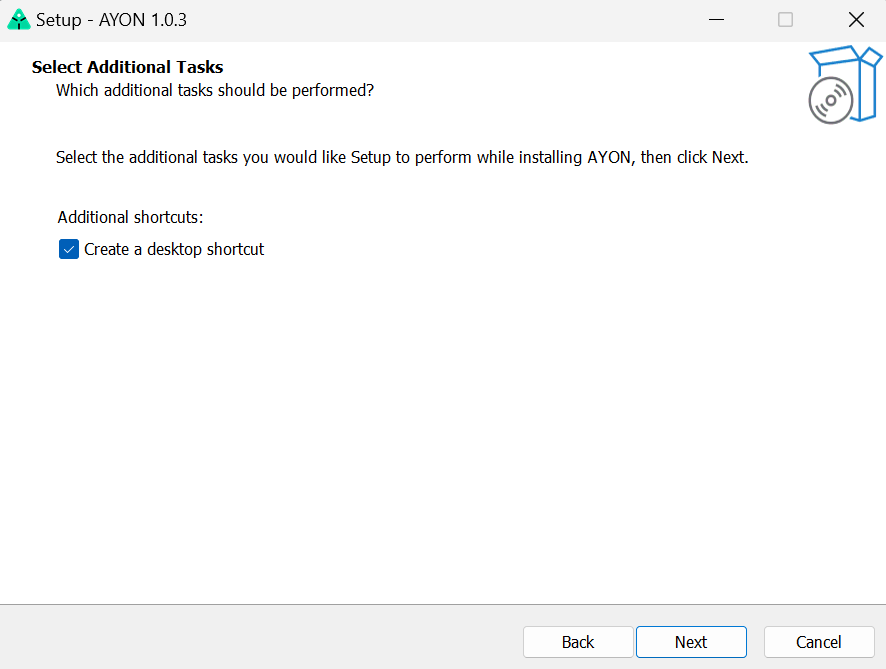
Task: Uncheck the desktop shortcut checkbox
Action: point(68,249)
